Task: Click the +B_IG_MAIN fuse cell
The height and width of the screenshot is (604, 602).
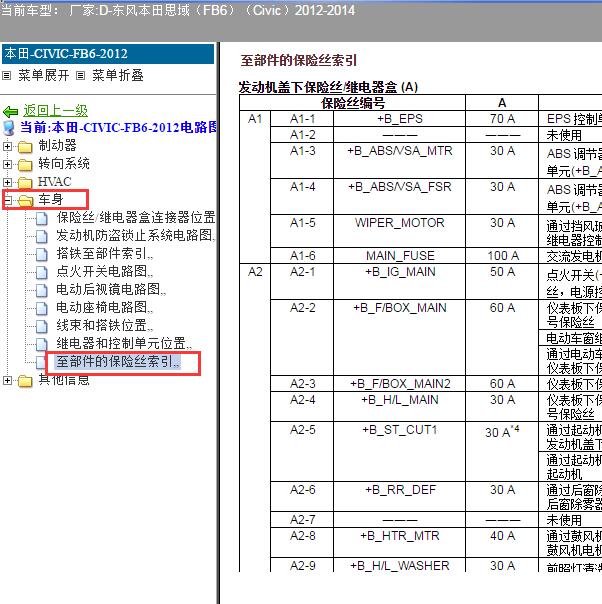Action: (x=399, y=282)
